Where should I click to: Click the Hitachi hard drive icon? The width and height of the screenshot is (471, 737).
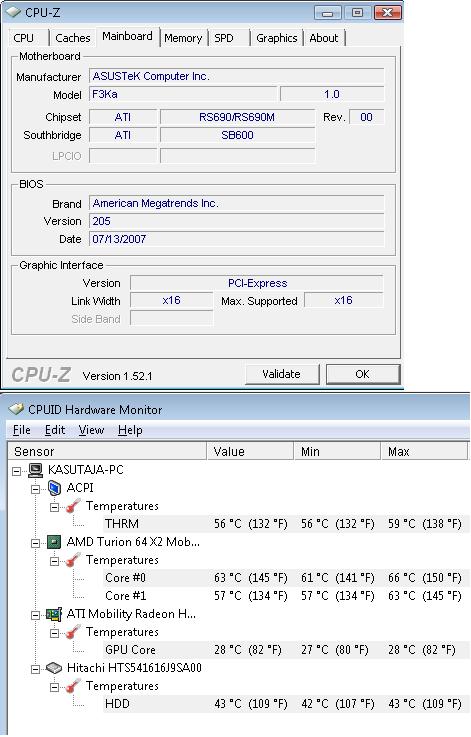coord(54,668)
